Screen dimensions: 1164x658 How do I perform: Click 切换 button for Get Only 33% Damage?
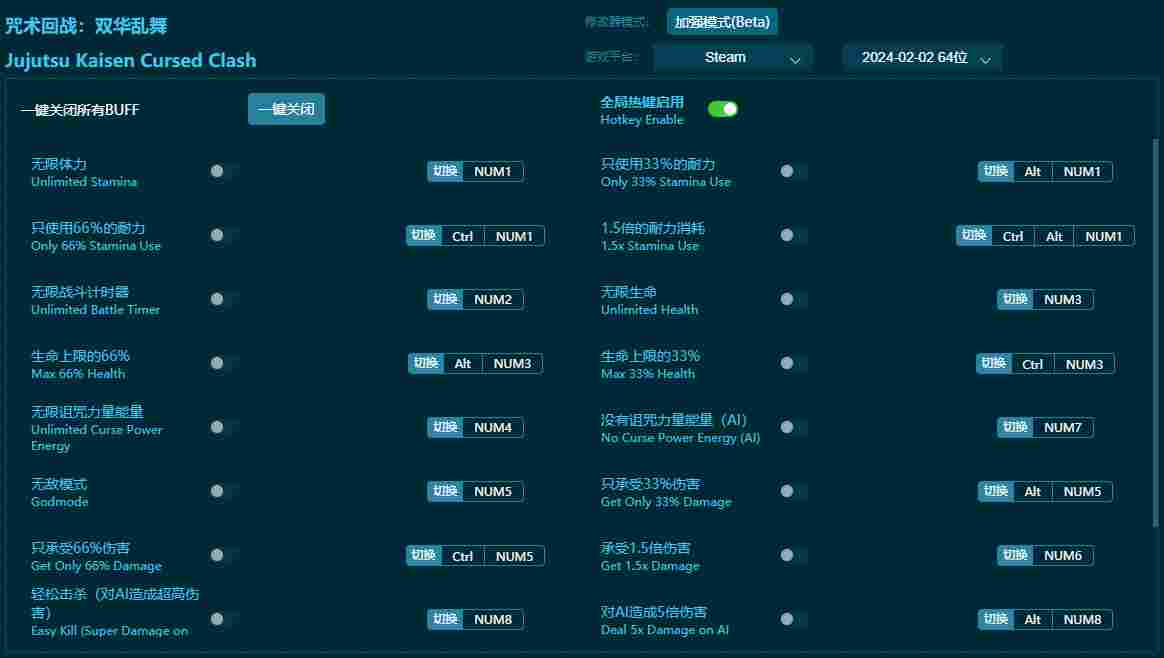point(995,491)
